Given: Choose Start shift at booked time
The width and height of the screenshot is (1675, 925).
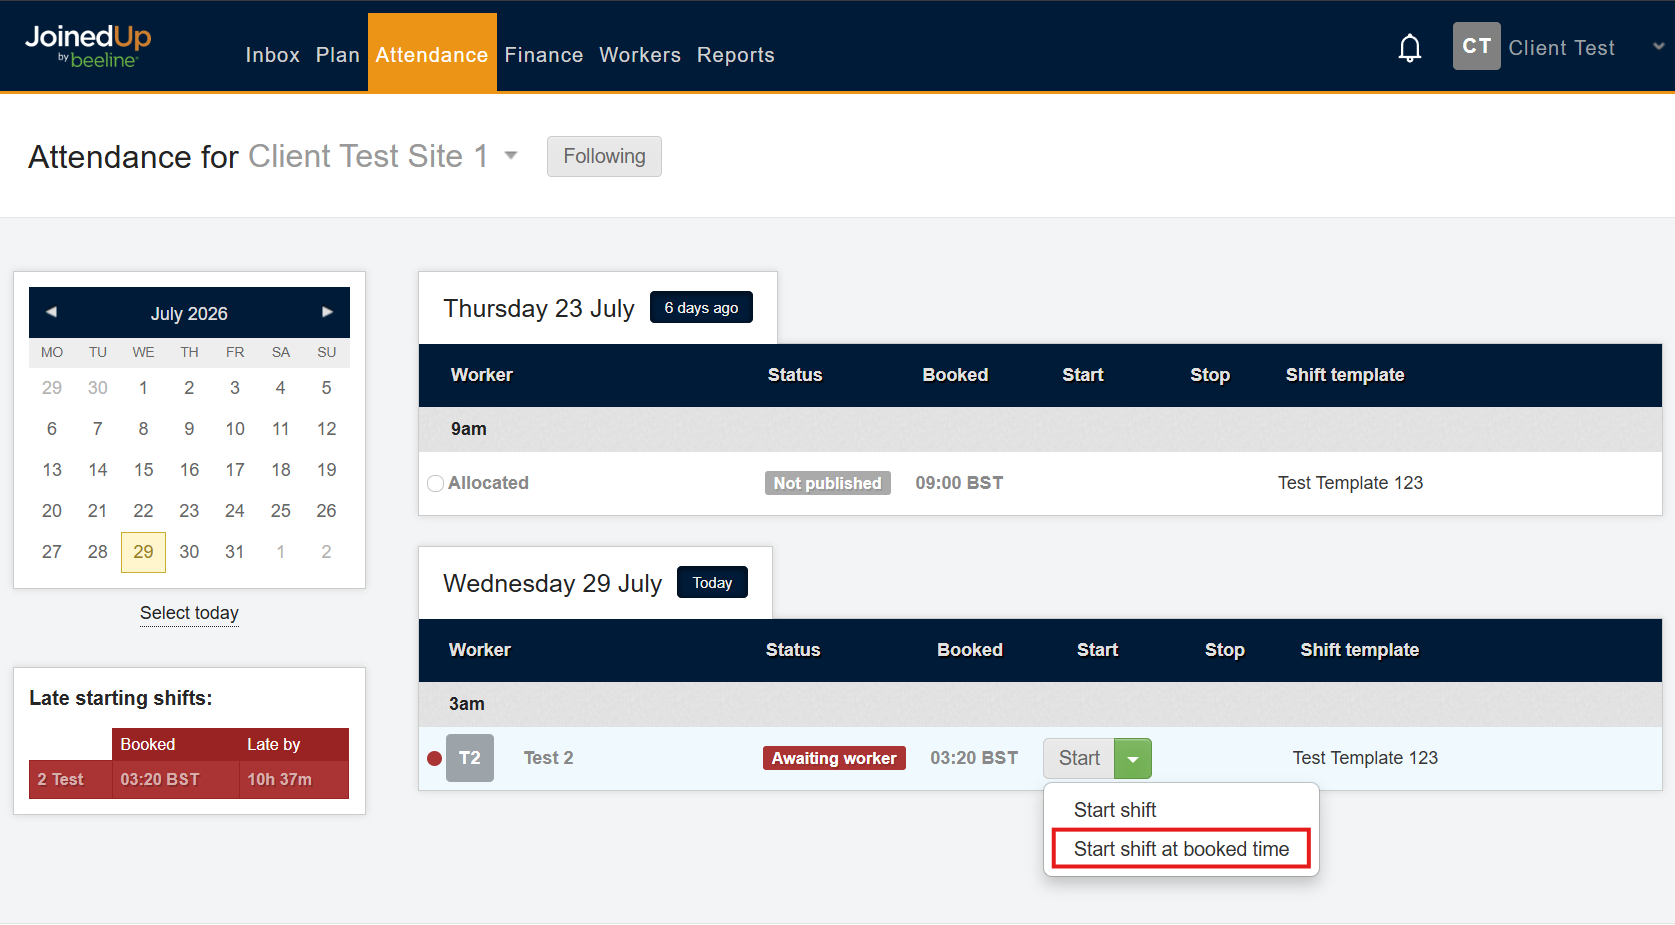Looking at the screenshot, I should (1181, 849).
